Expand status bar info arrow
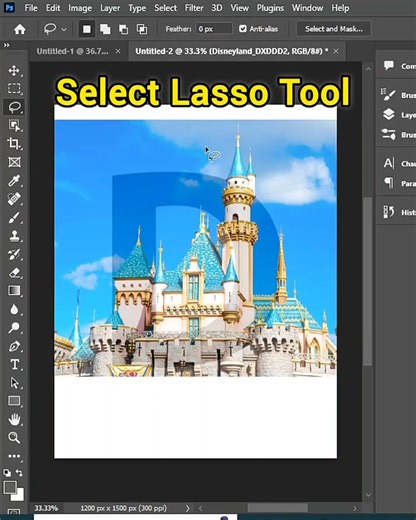 (x=188, y=508)
